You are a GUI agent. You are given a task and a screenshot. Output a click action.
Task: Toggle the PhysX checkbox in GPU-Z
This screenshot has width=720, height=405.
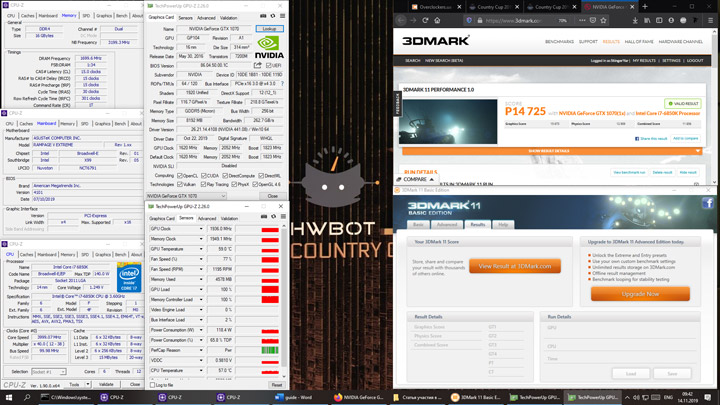pyautogui.click(x=234, y=184)
